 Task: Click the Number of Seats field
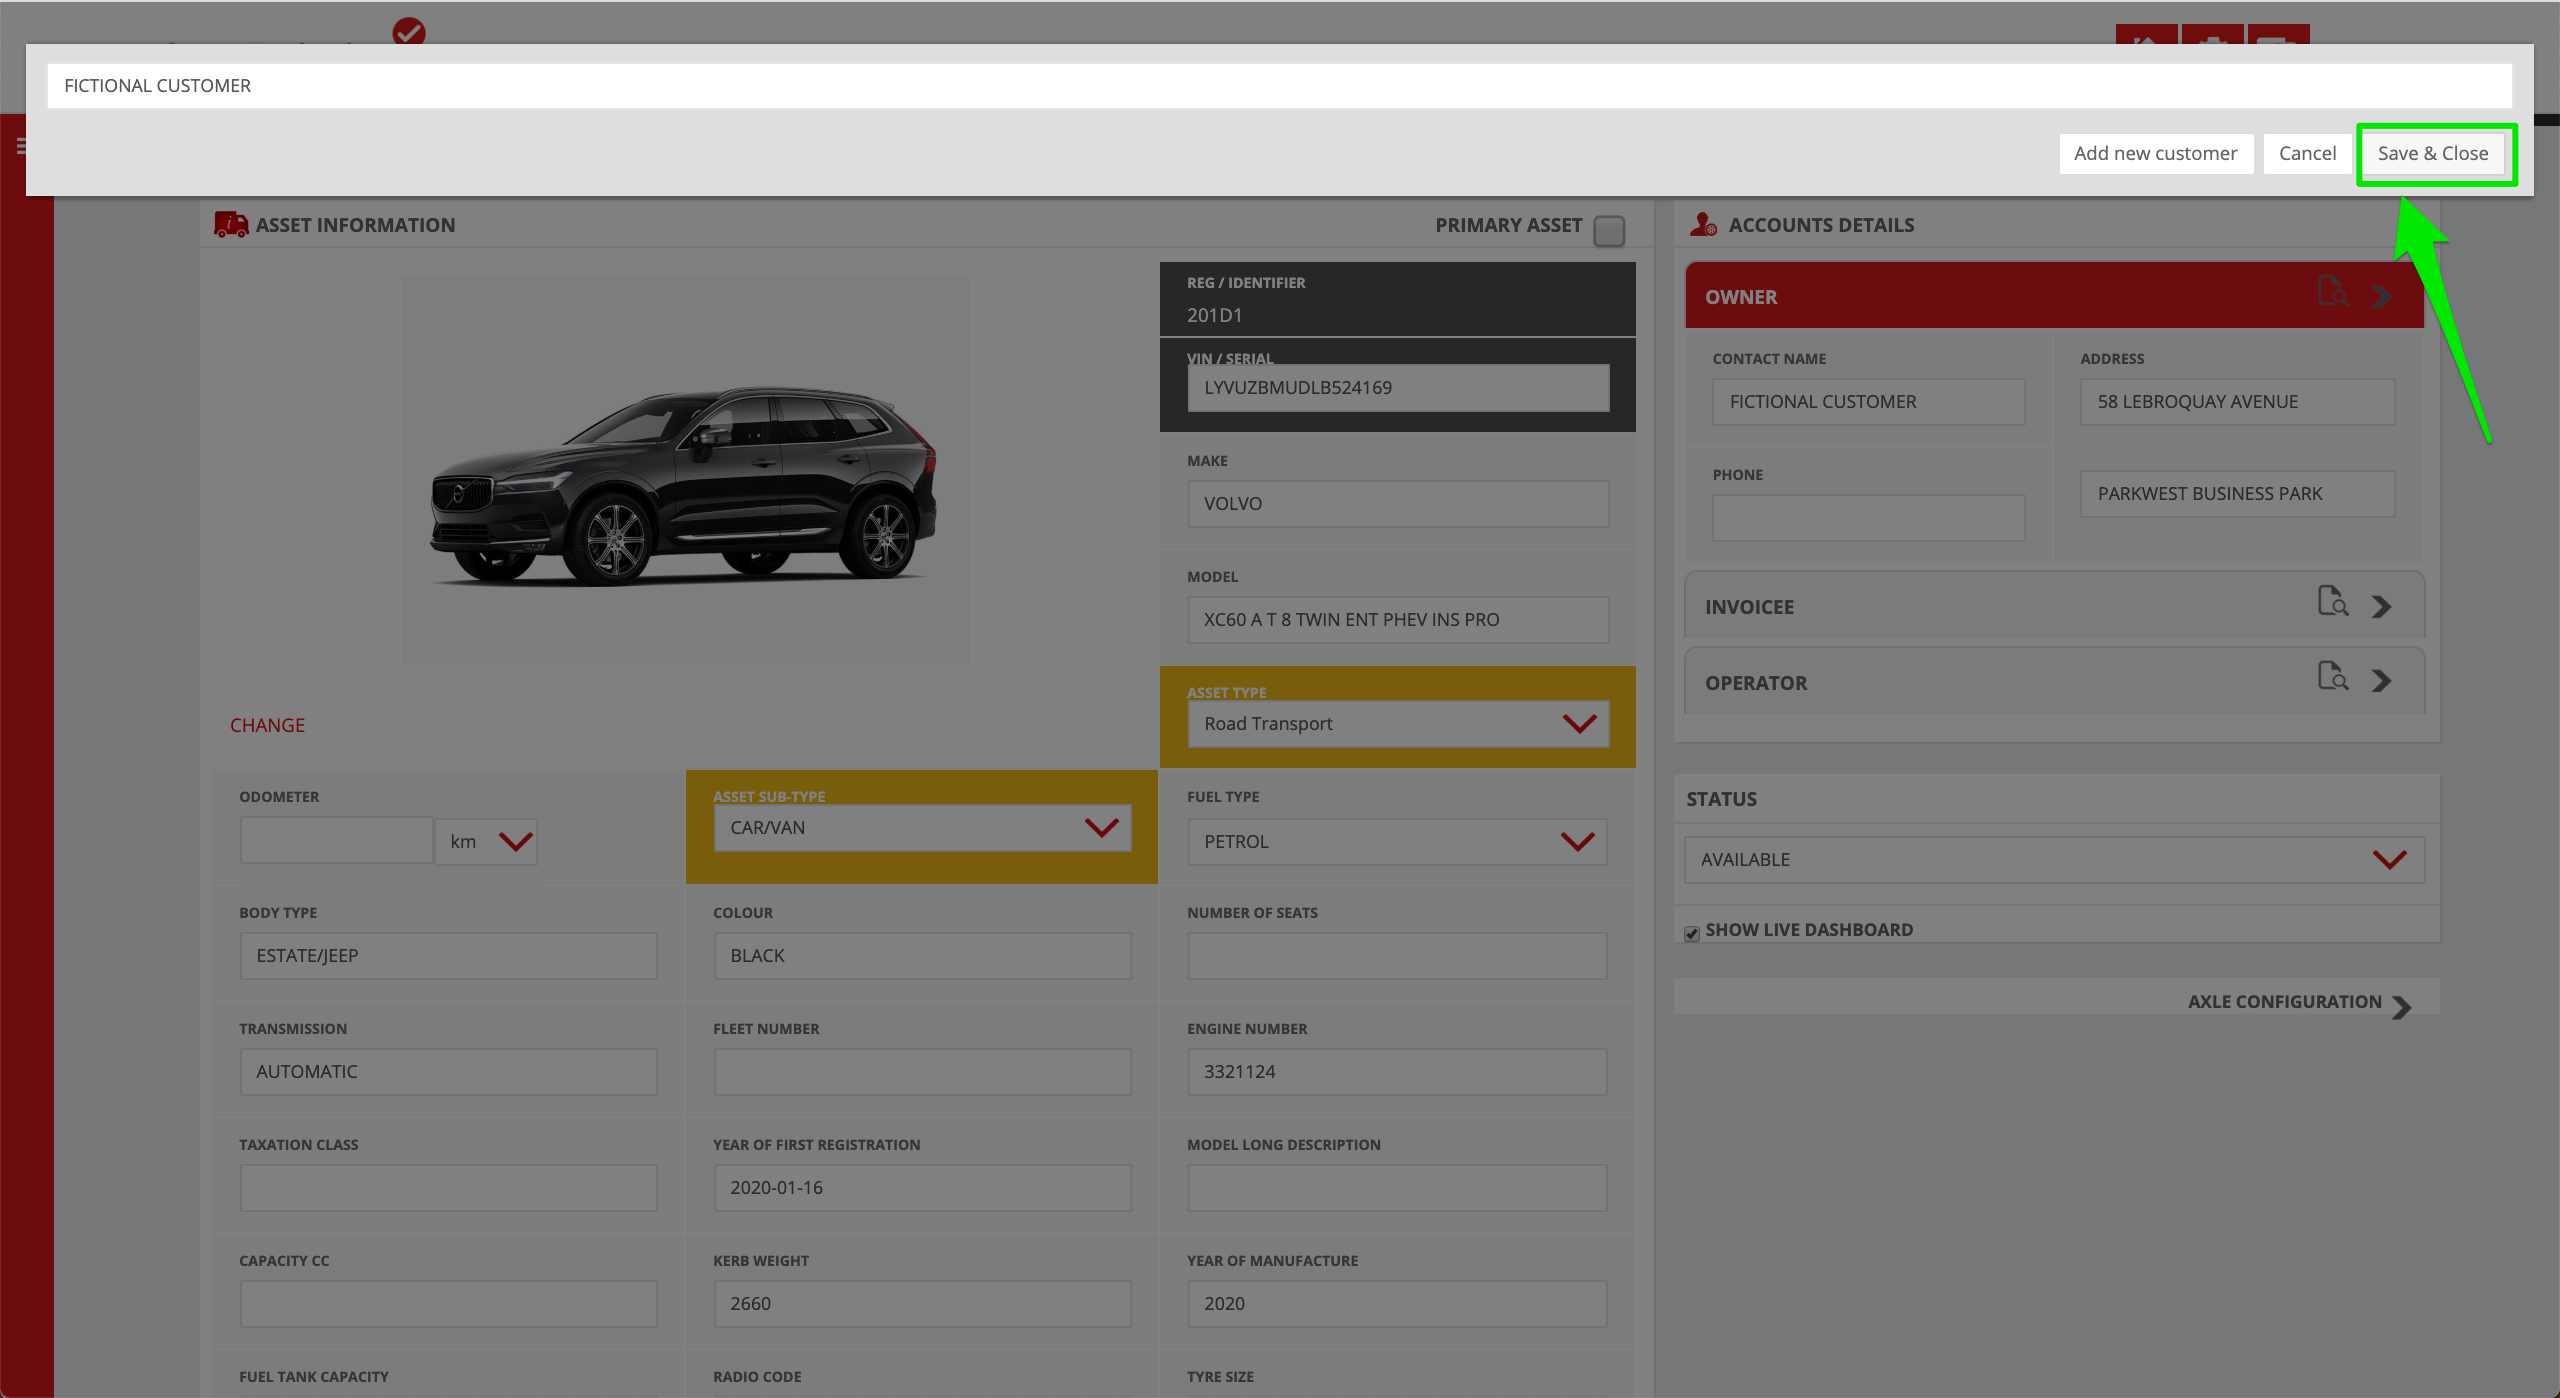[1397, 956]
